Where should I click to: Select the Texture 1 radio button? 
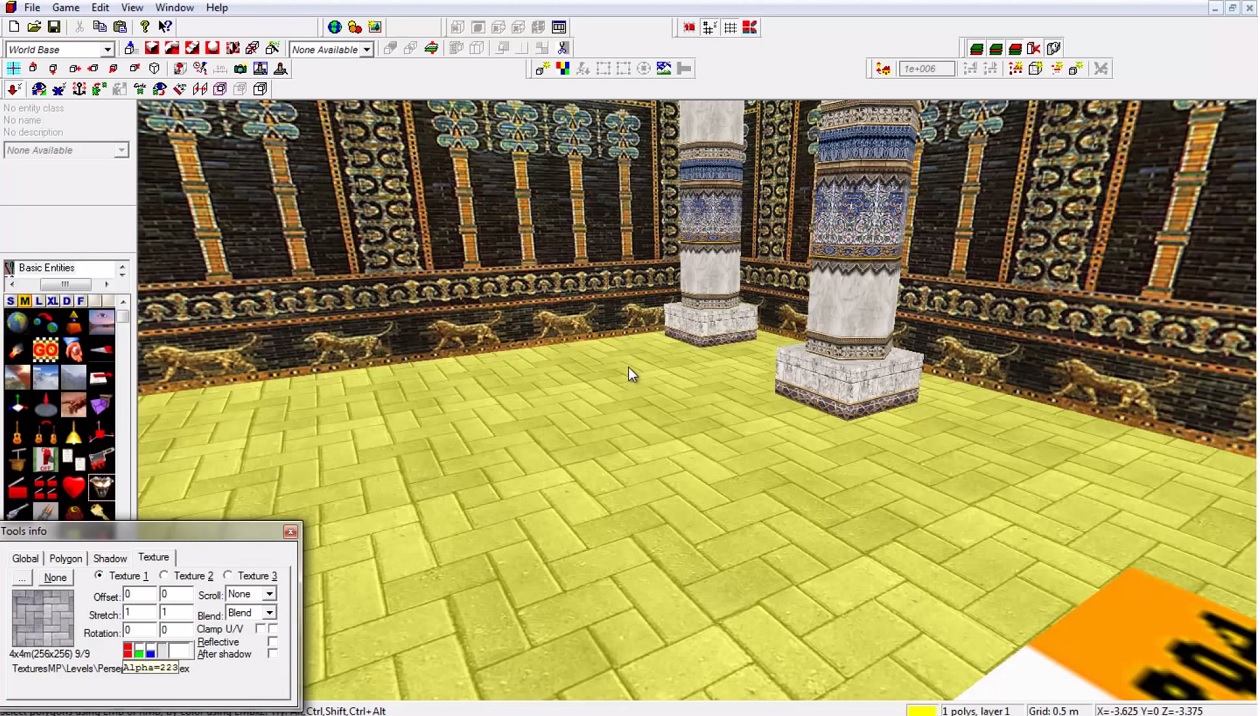tap(99, 576)
